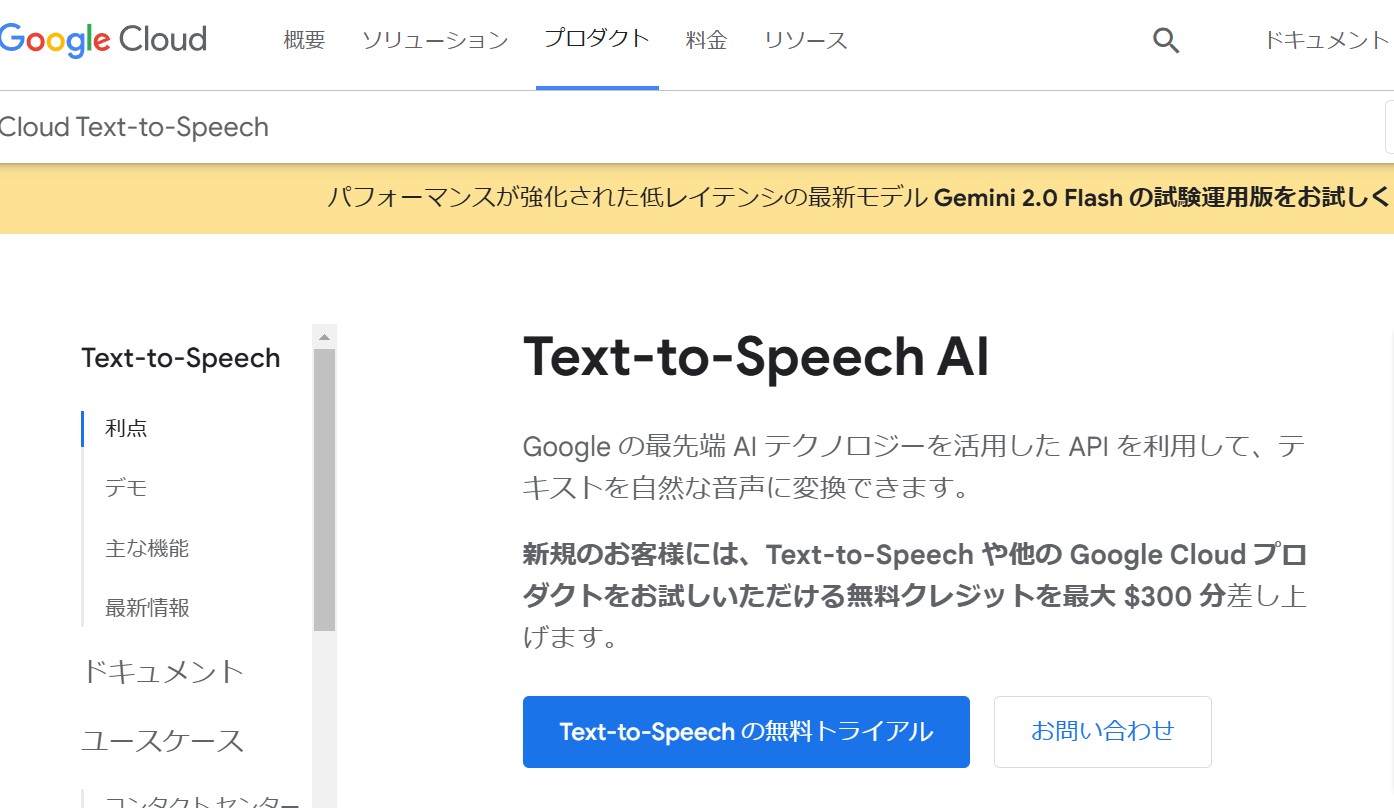The height and width of the screenshot is (808, 1394).
Task: Click the お問い合わせ button
Action: pos(1102,732)
